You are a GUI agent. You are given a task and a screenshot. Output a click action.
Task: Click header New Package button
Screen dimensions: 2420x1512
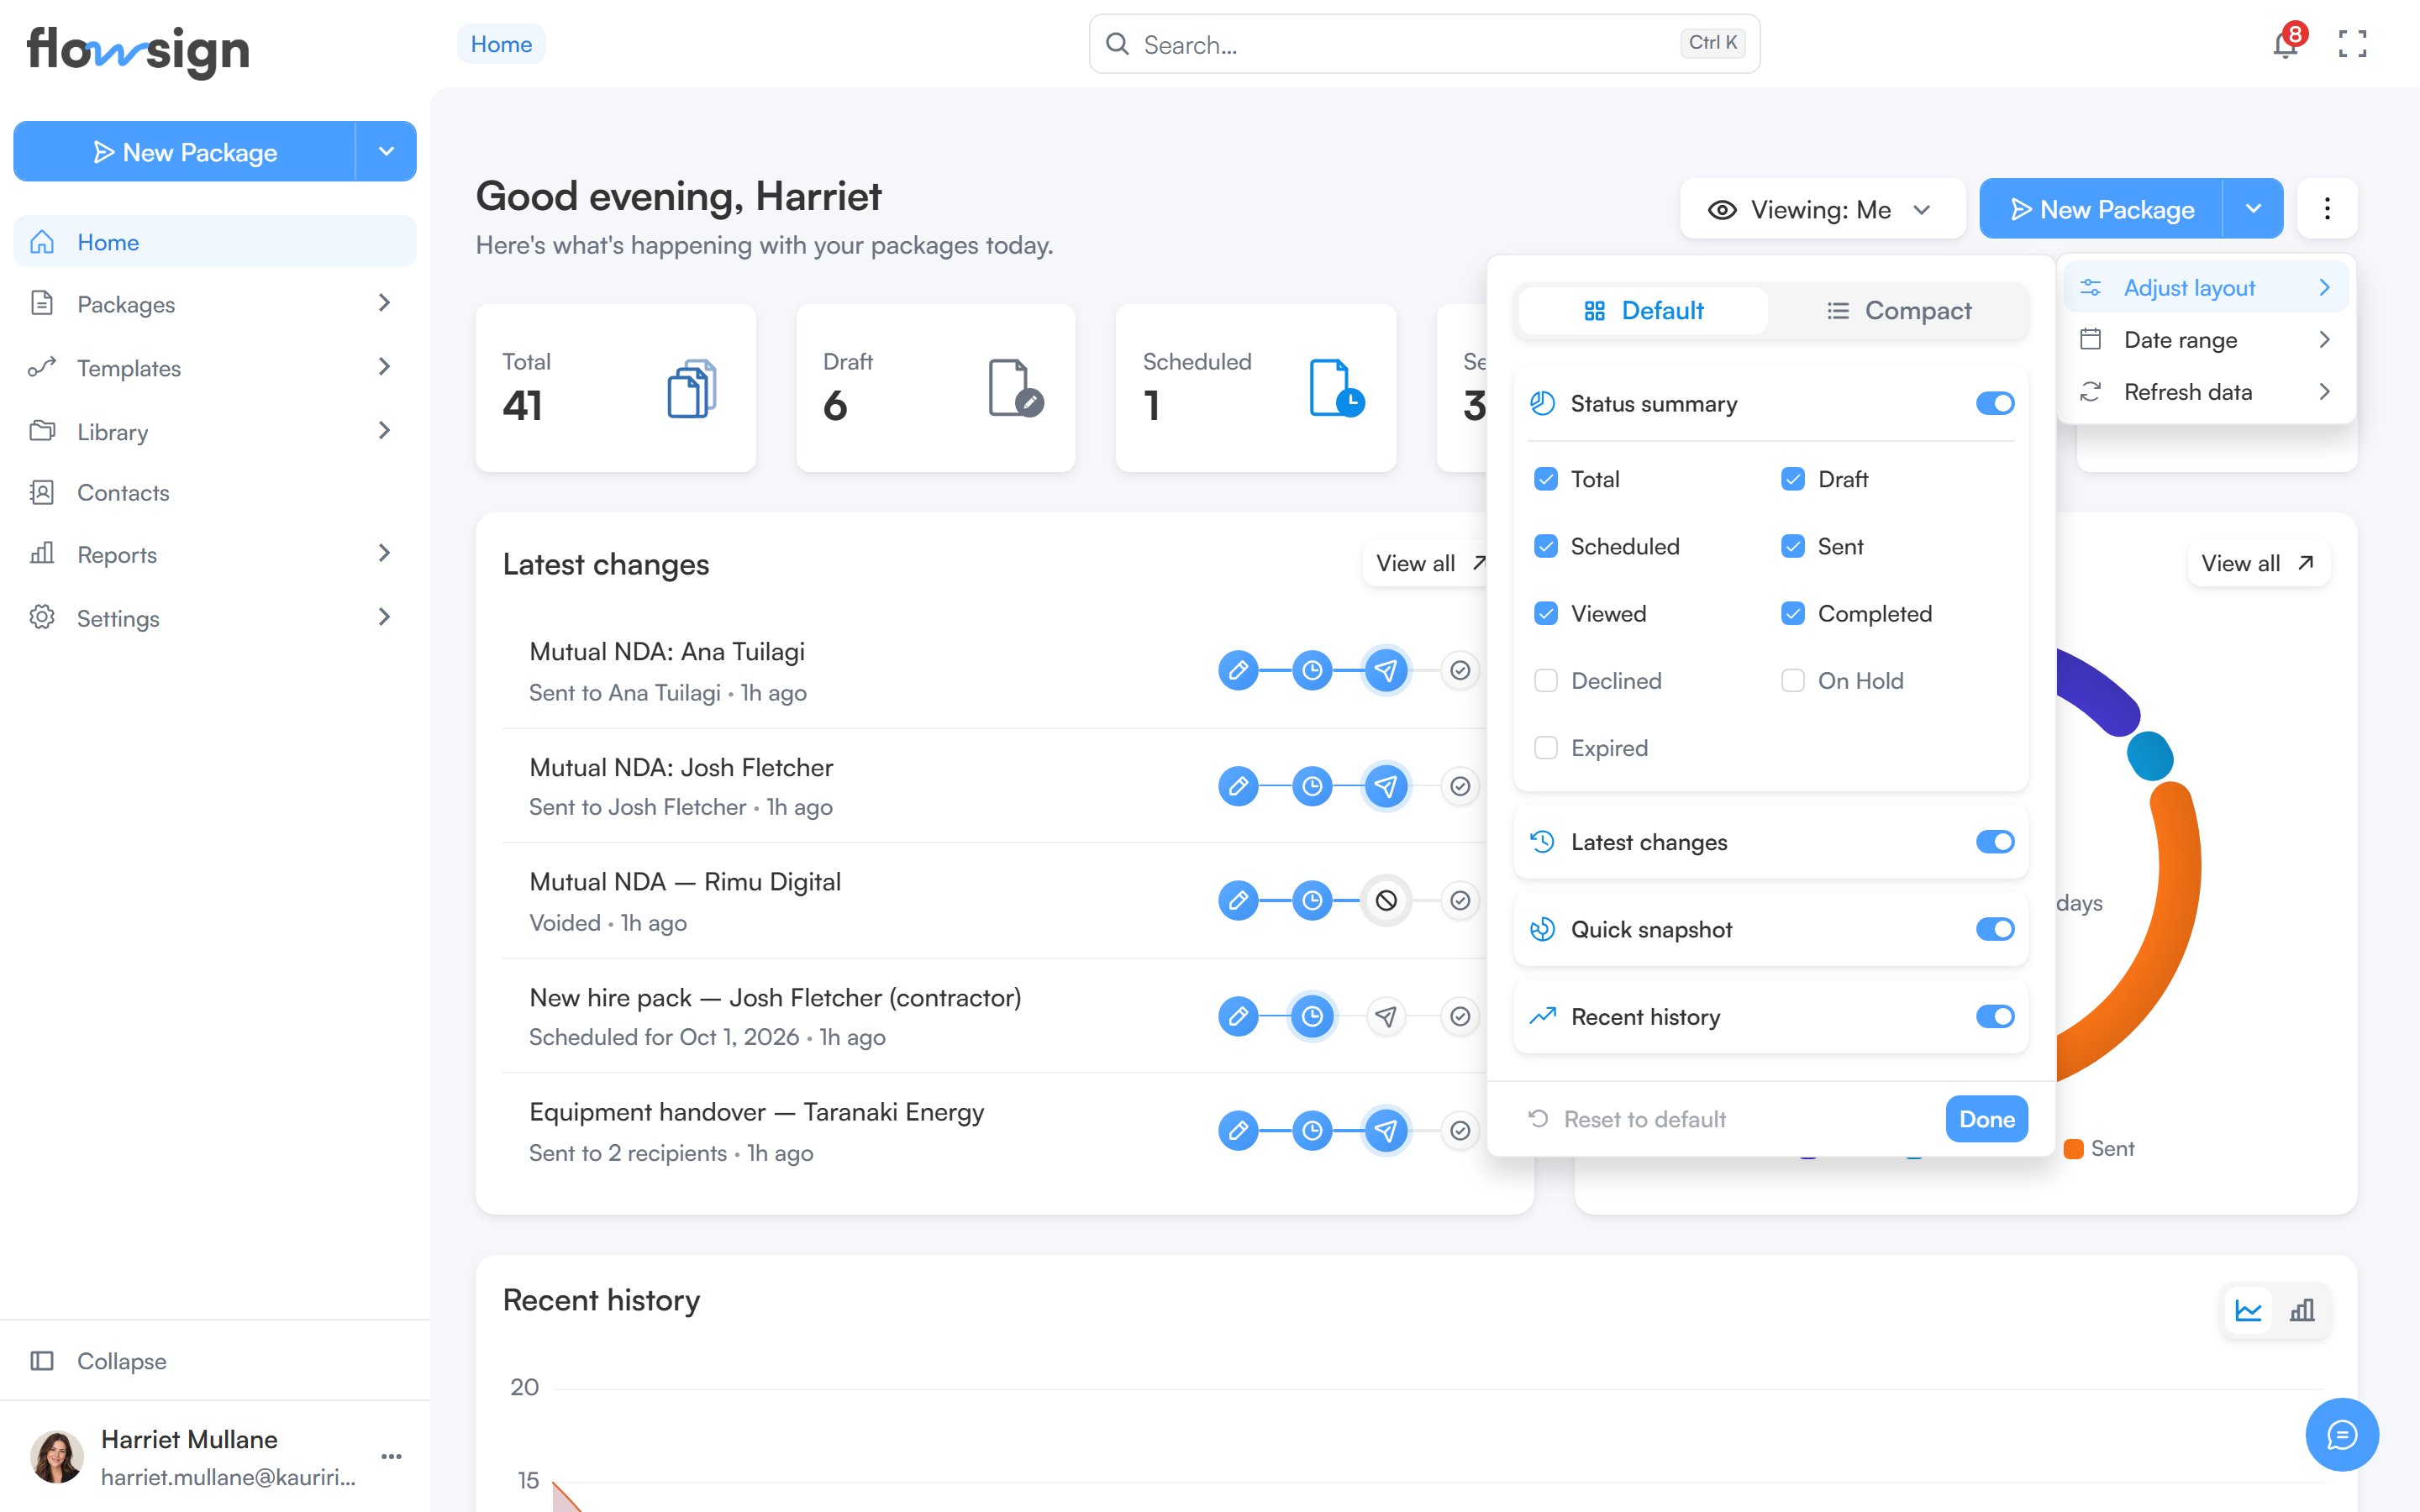click(x=2101, y=209)
